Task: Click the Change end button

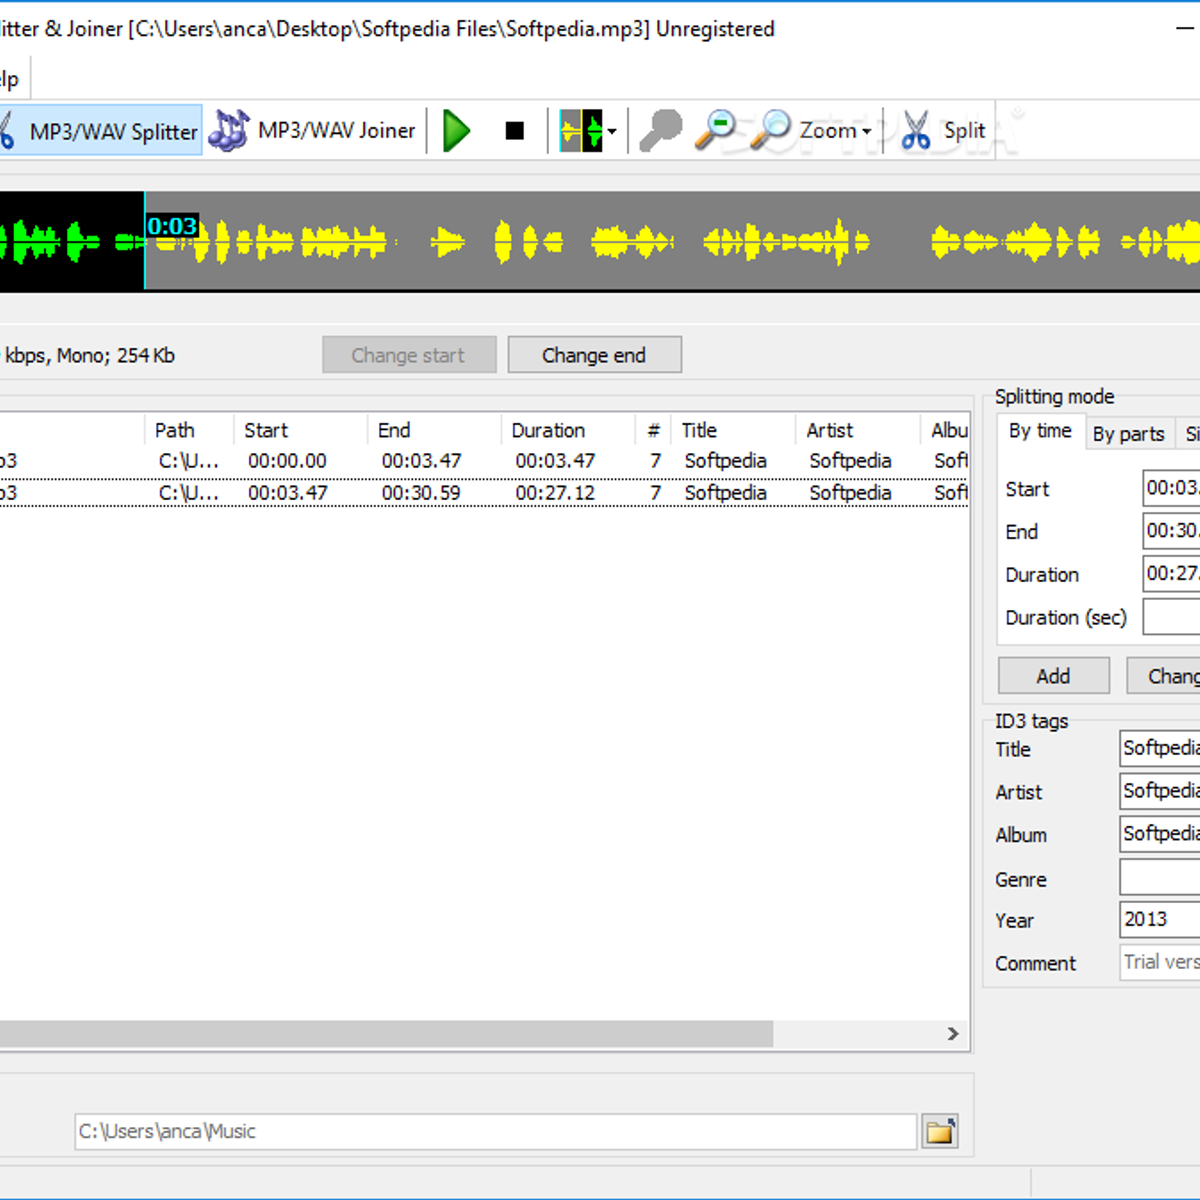Action: tap(594, 355)
